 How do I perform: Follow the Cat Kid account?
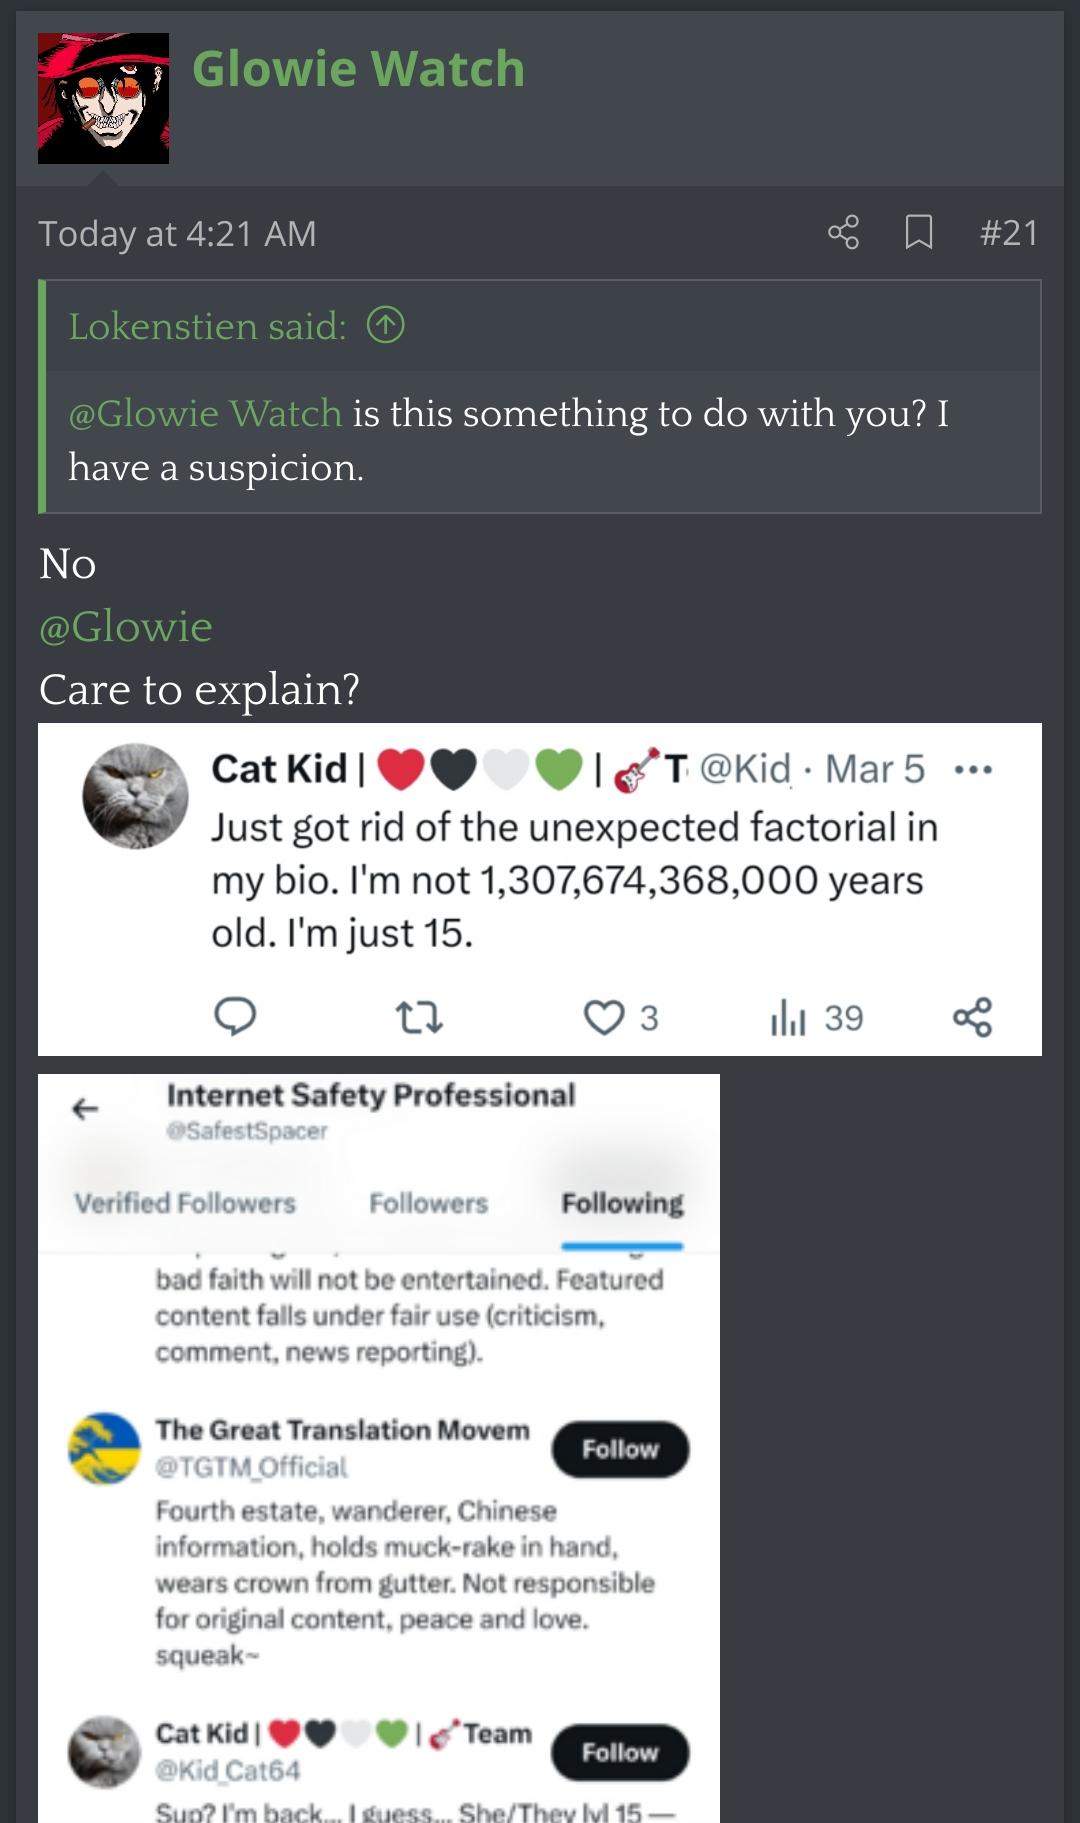620,1752
